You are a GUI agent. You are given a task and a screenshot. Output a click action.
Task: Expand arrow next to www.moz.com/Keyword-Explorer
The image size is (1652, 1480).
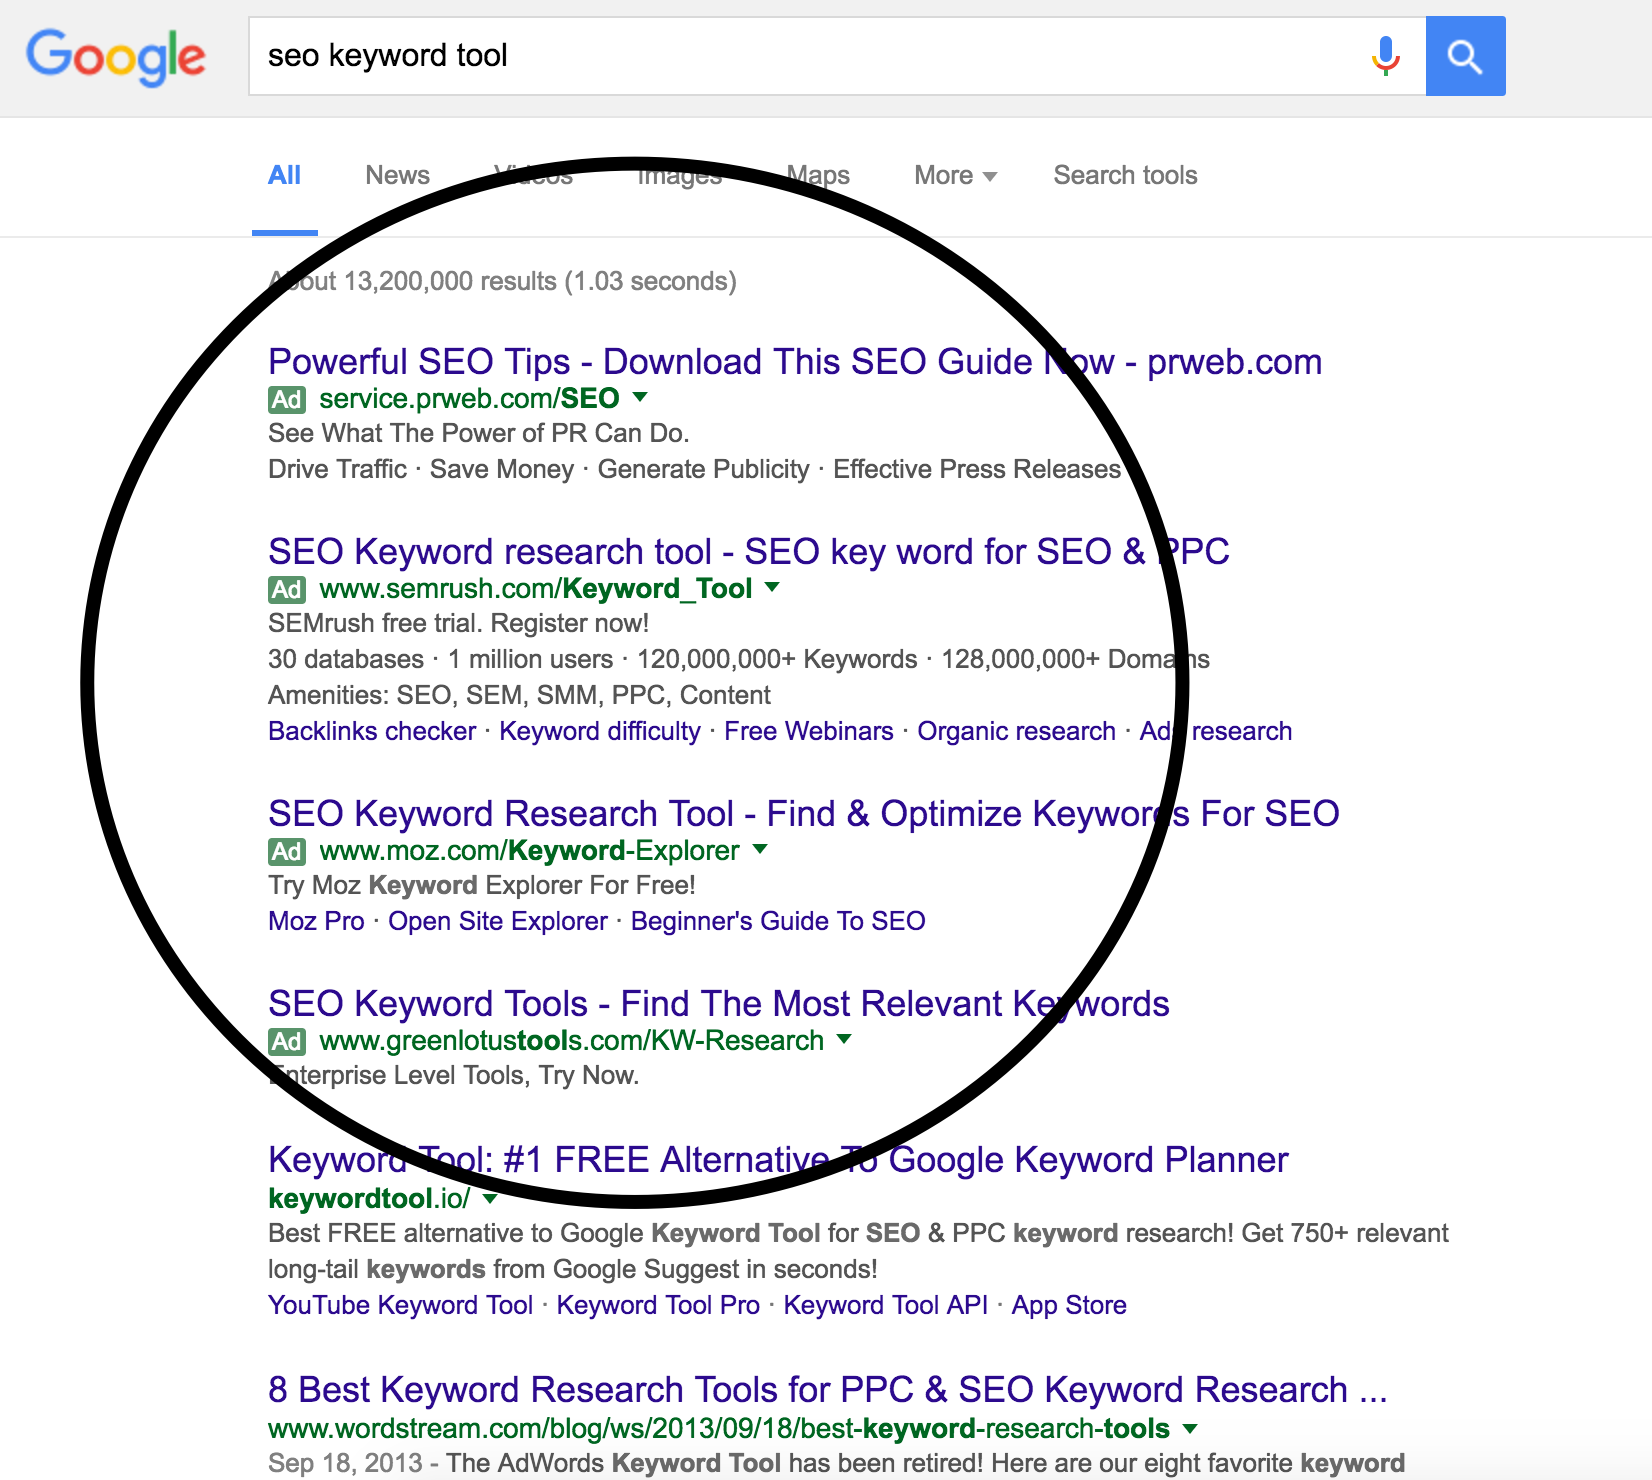click(760, 849)
